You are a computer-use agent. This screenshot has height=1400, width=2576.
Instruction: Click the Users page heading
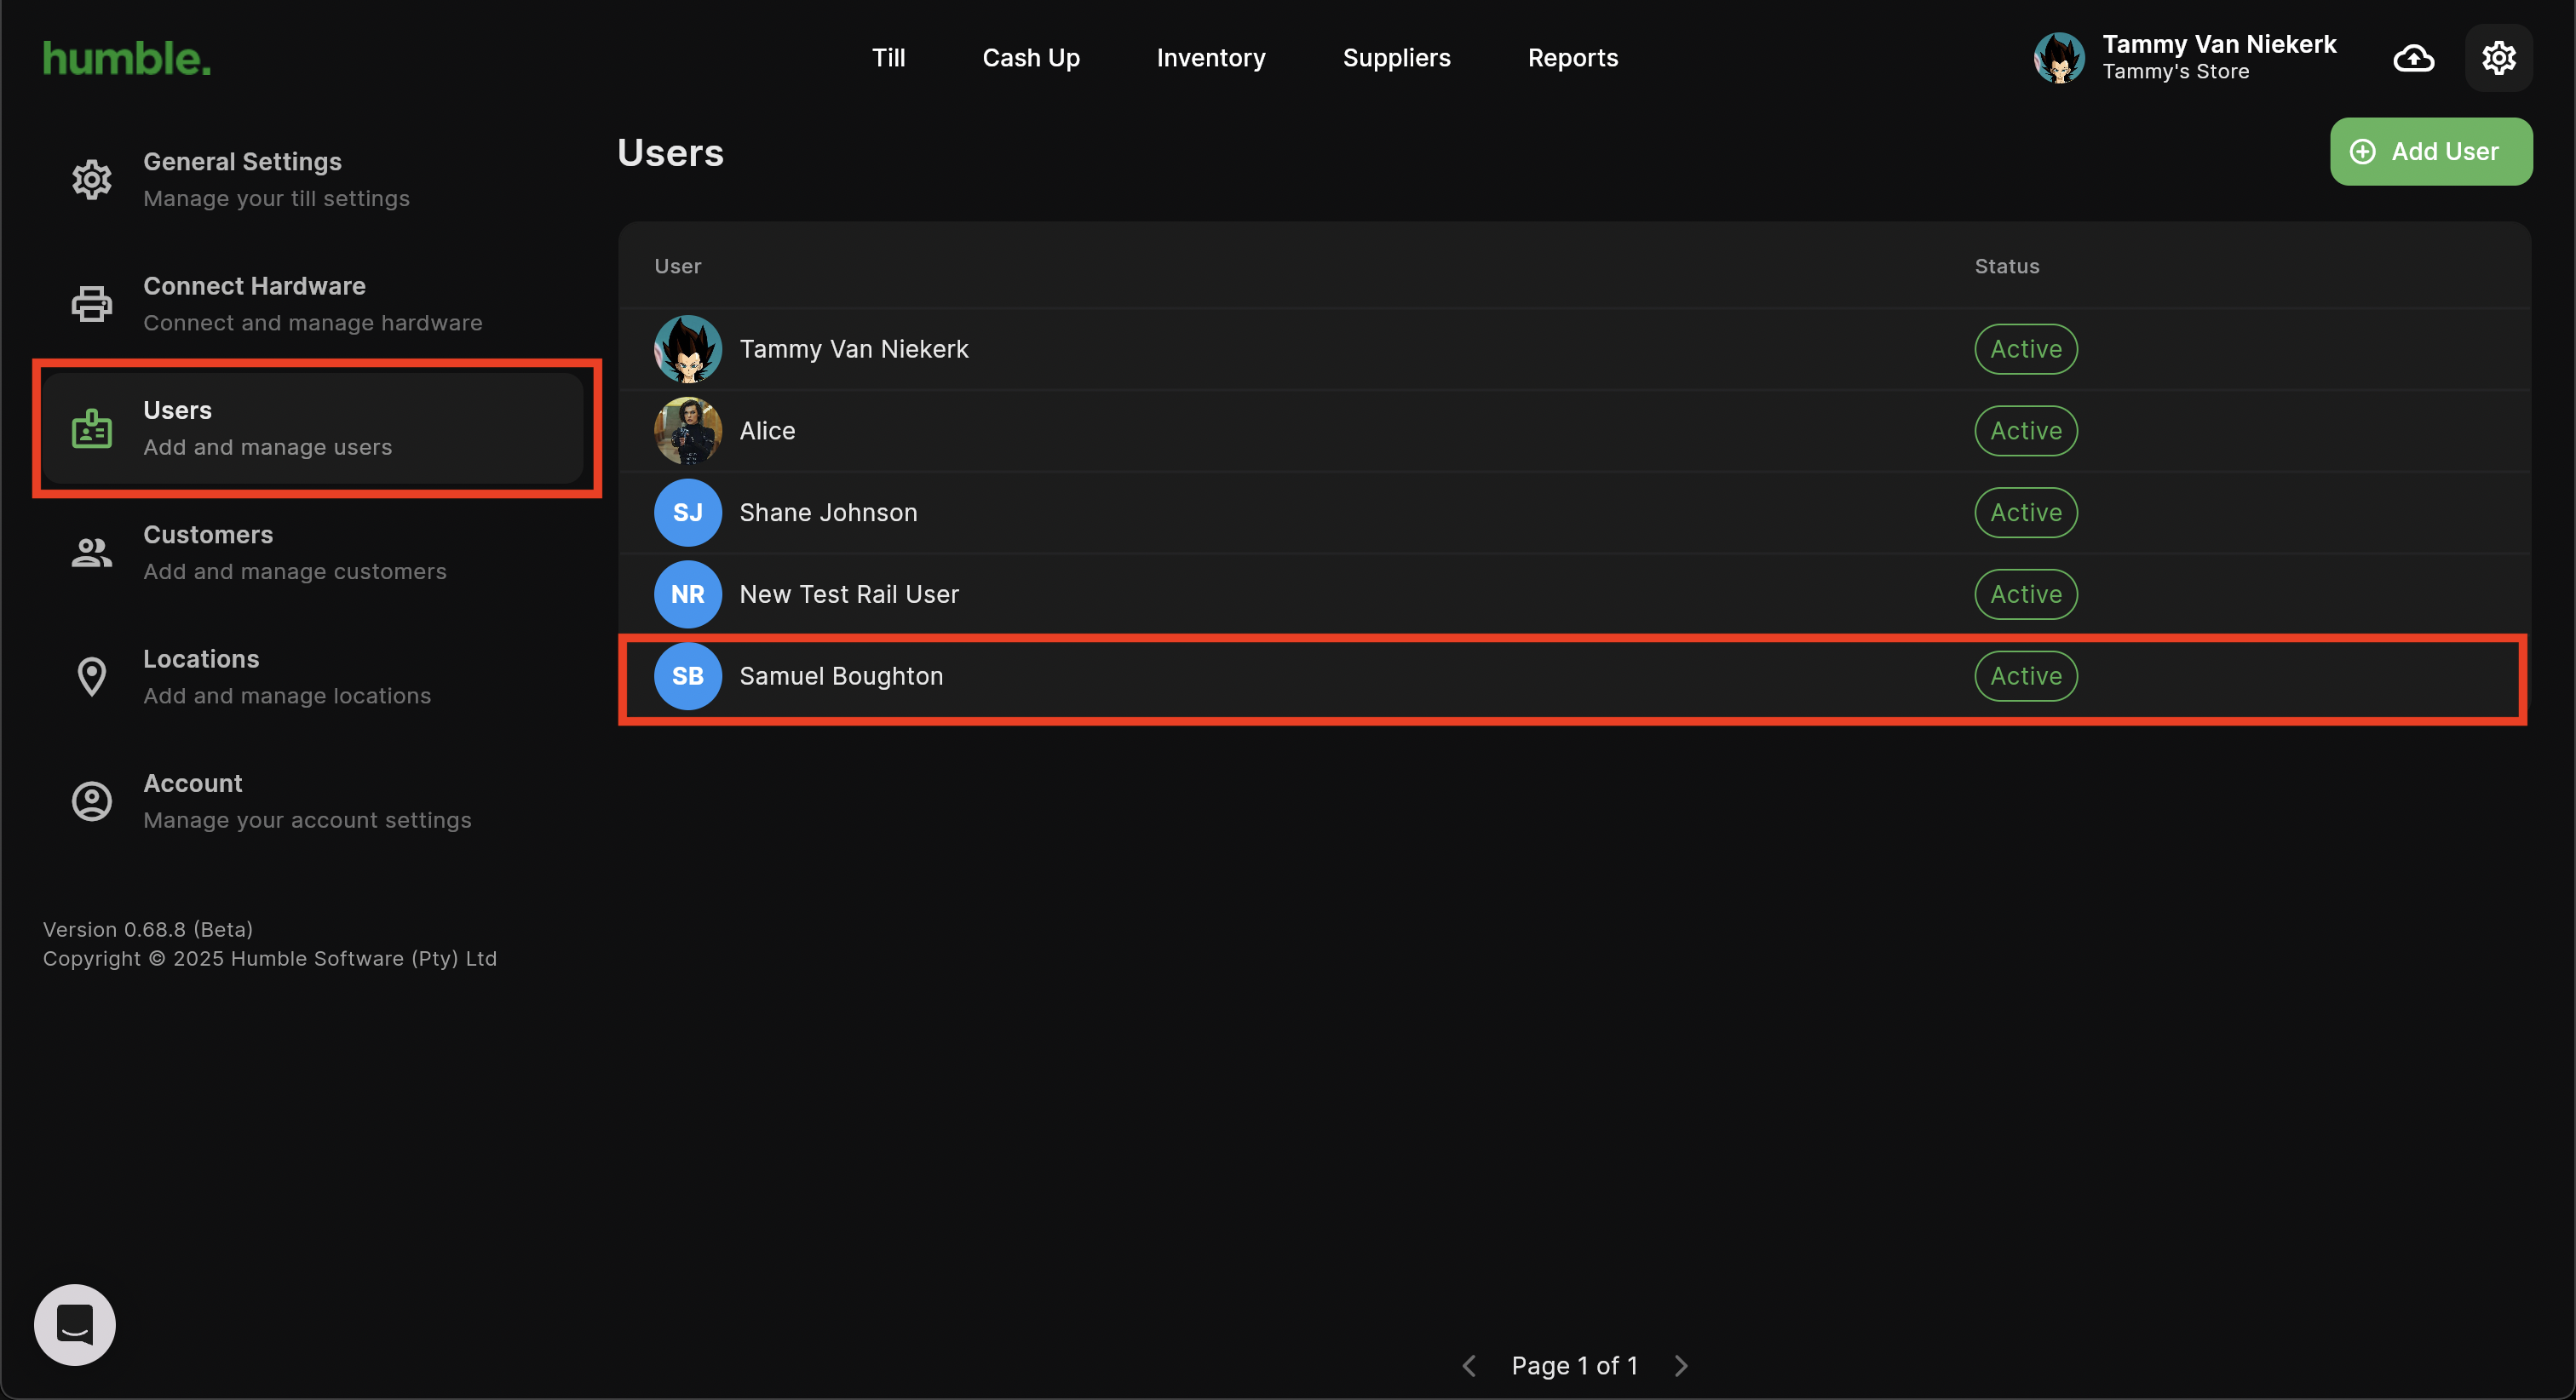pyautogui.click(x=670, y=153)
